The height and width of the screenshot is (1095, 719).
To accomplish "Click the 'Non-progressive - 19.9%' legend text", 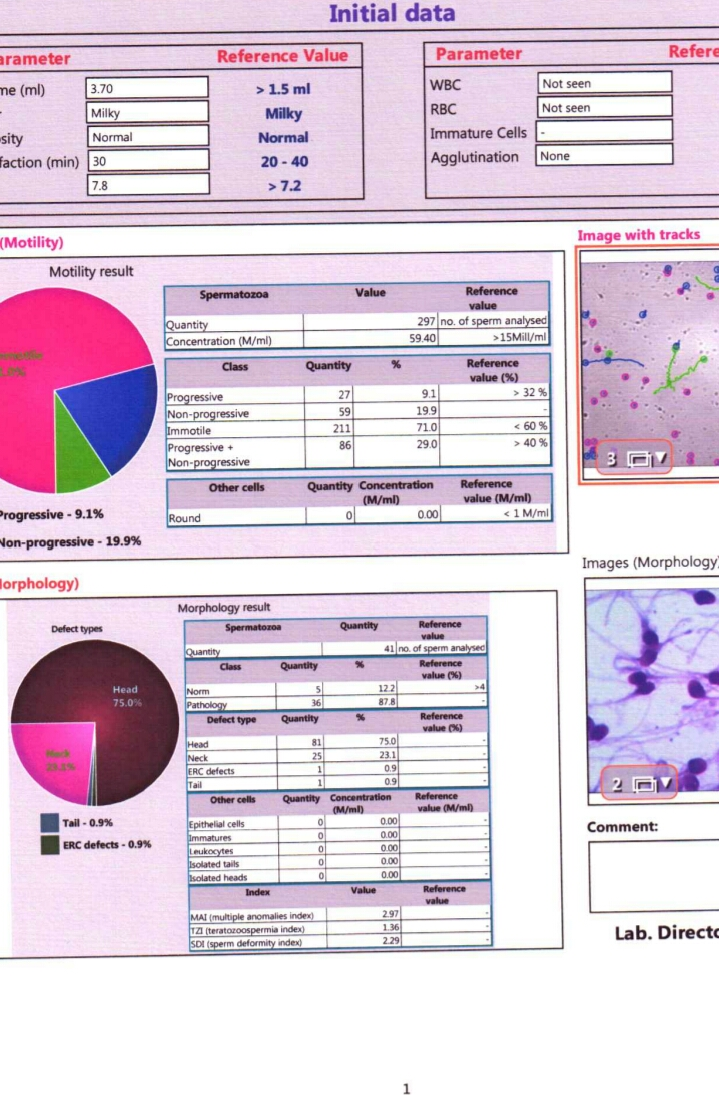I will click(x=70, y=541).
